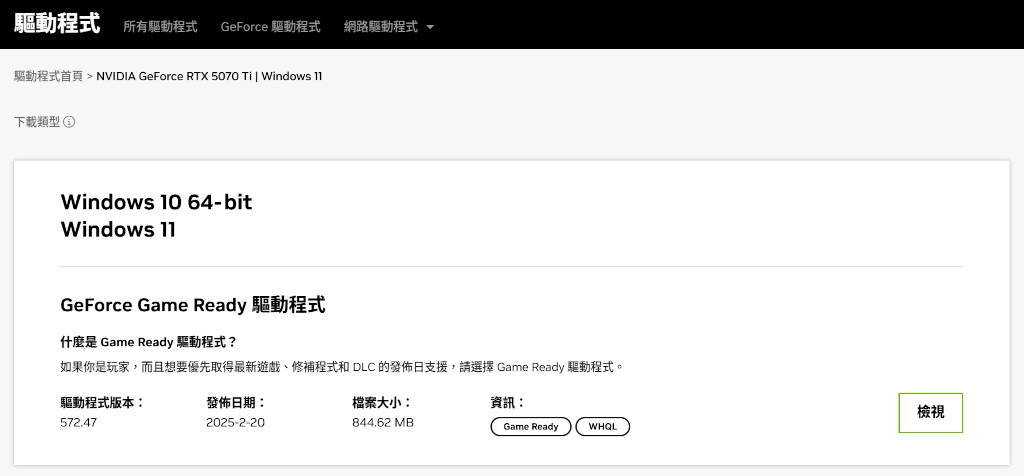
Task: Click the 下載類型 label
Action: click(37, 122)
